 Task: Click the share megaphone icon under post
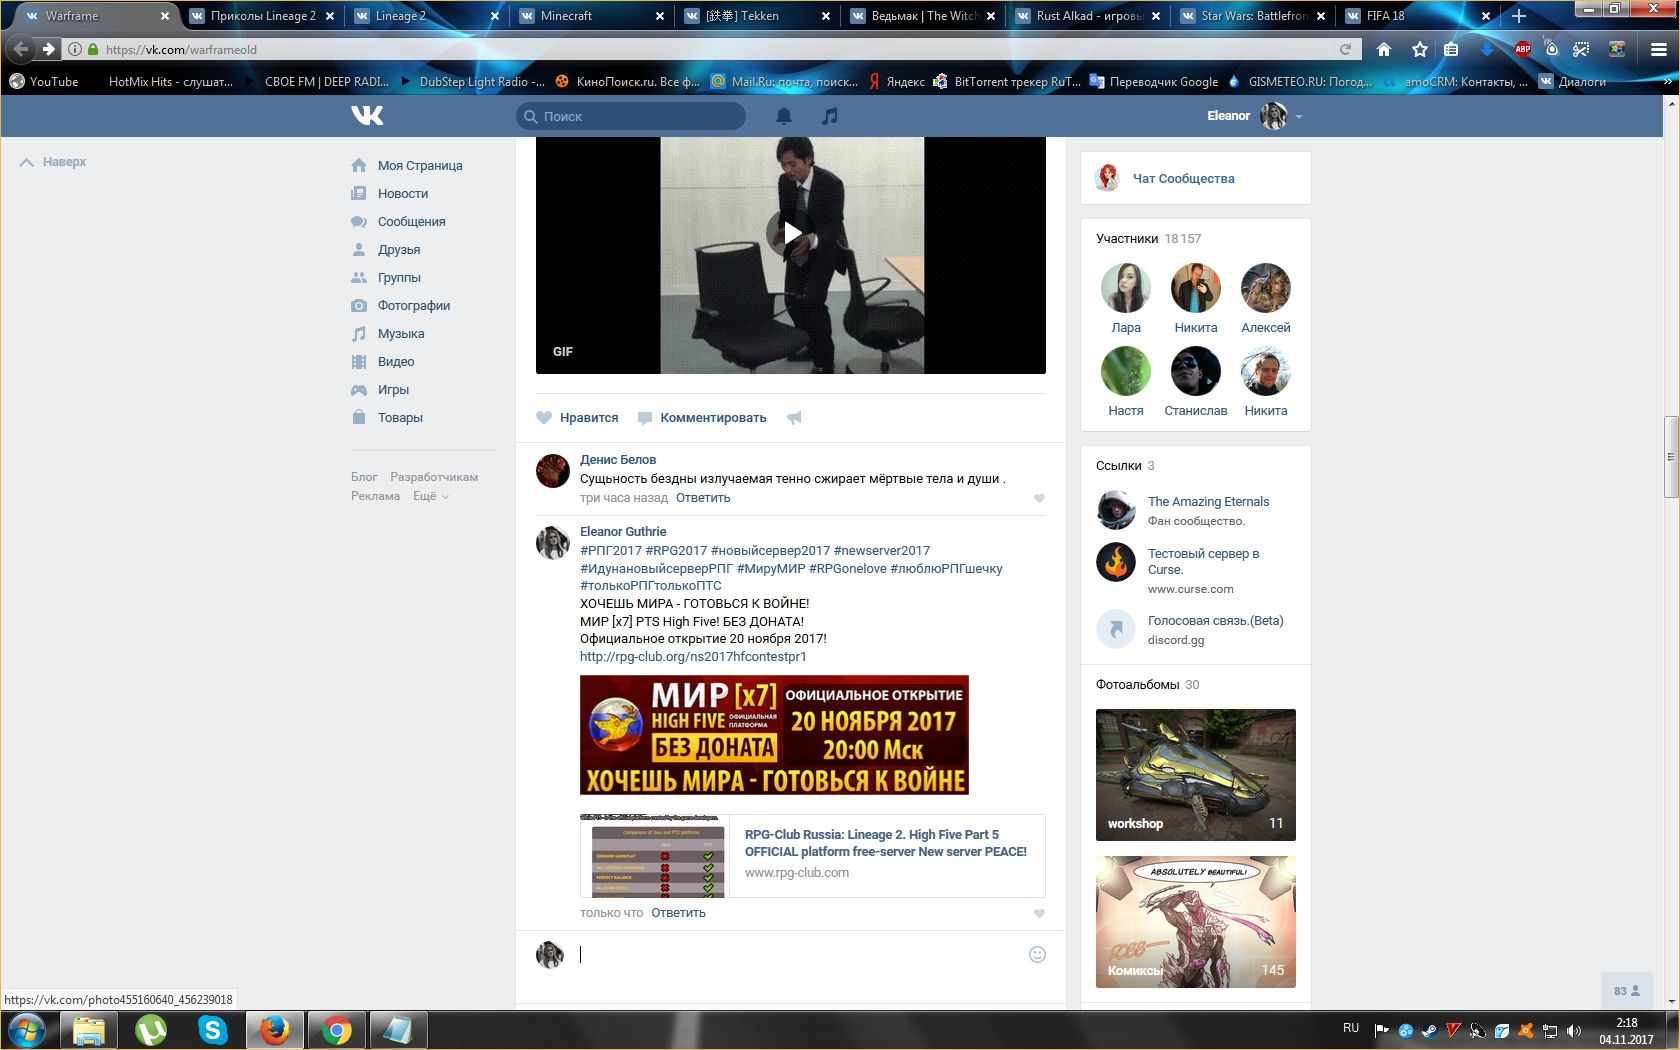point(794,418)
